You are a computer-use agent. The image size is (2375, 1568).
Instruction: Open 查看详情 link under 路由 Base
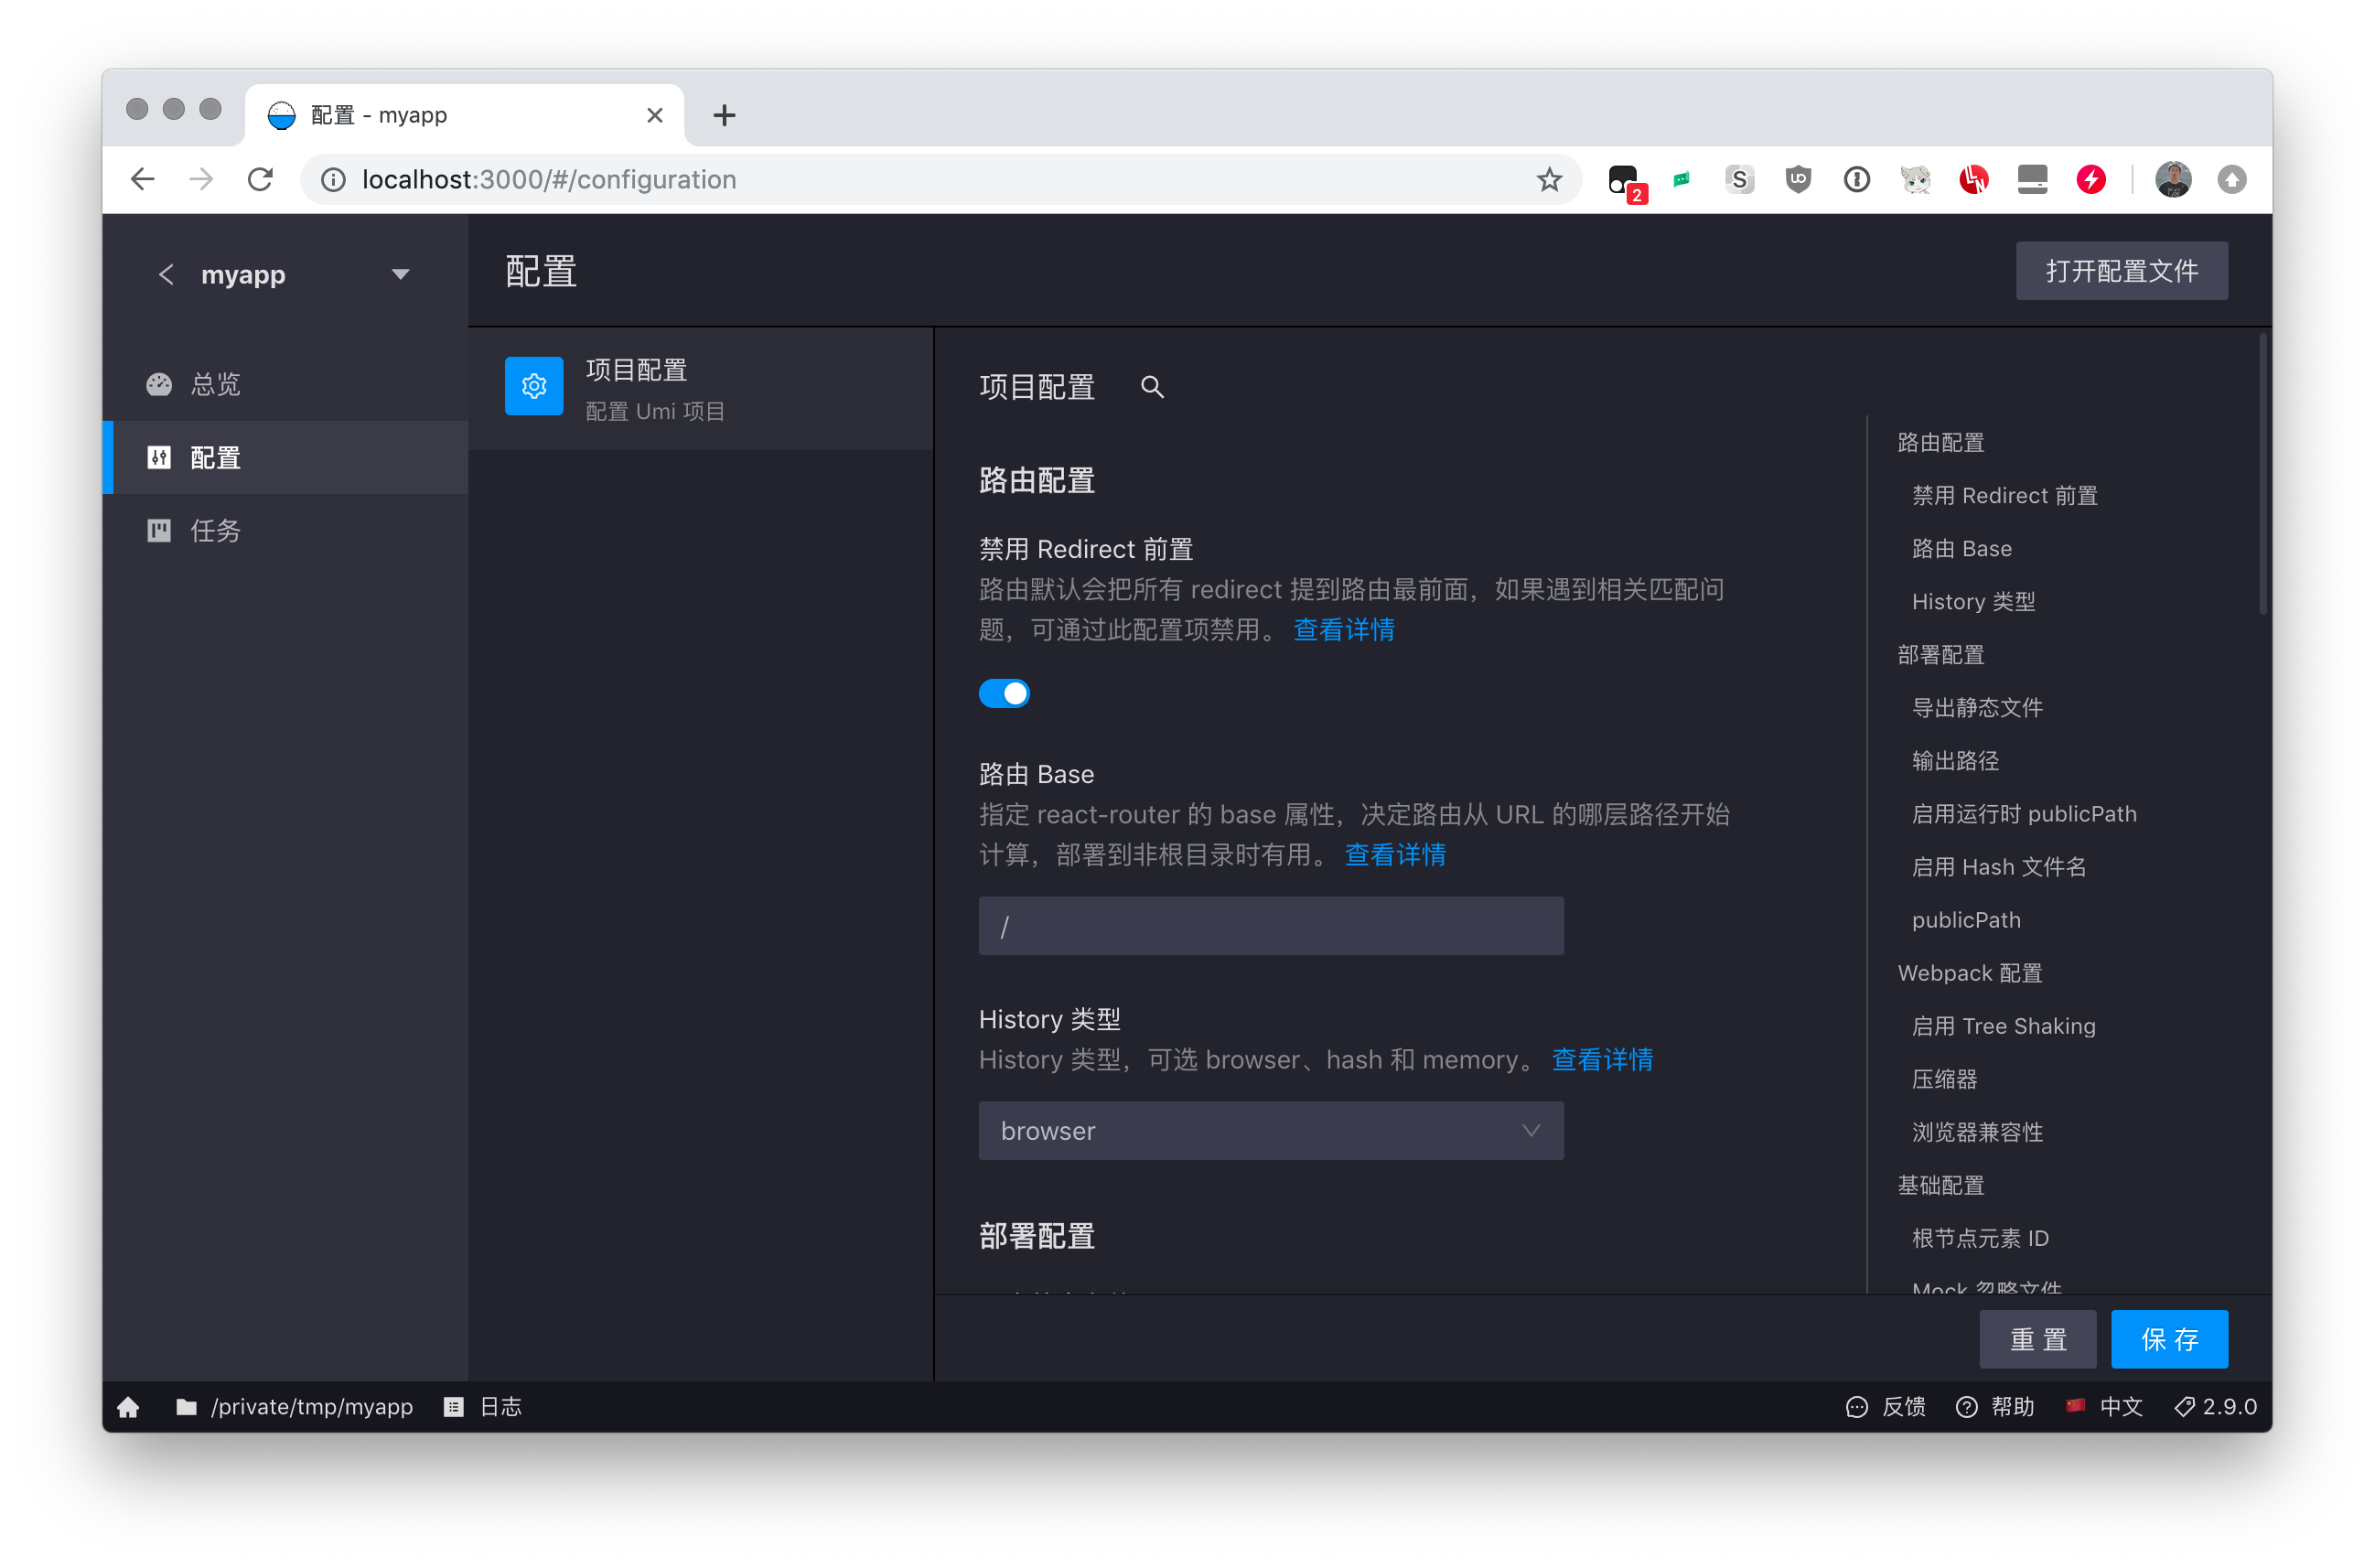point(1394,855)
